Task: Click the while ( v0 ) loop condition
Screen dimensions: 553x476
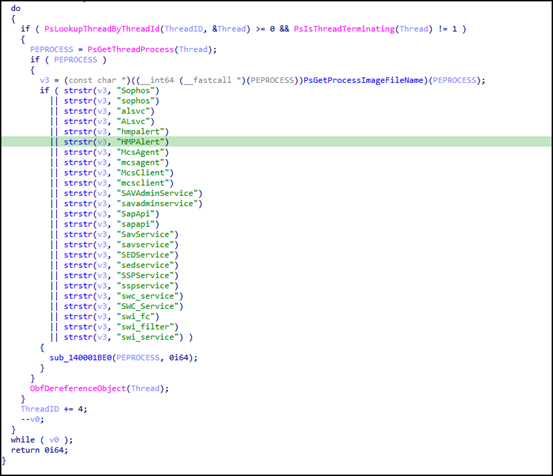Action: 42,440
